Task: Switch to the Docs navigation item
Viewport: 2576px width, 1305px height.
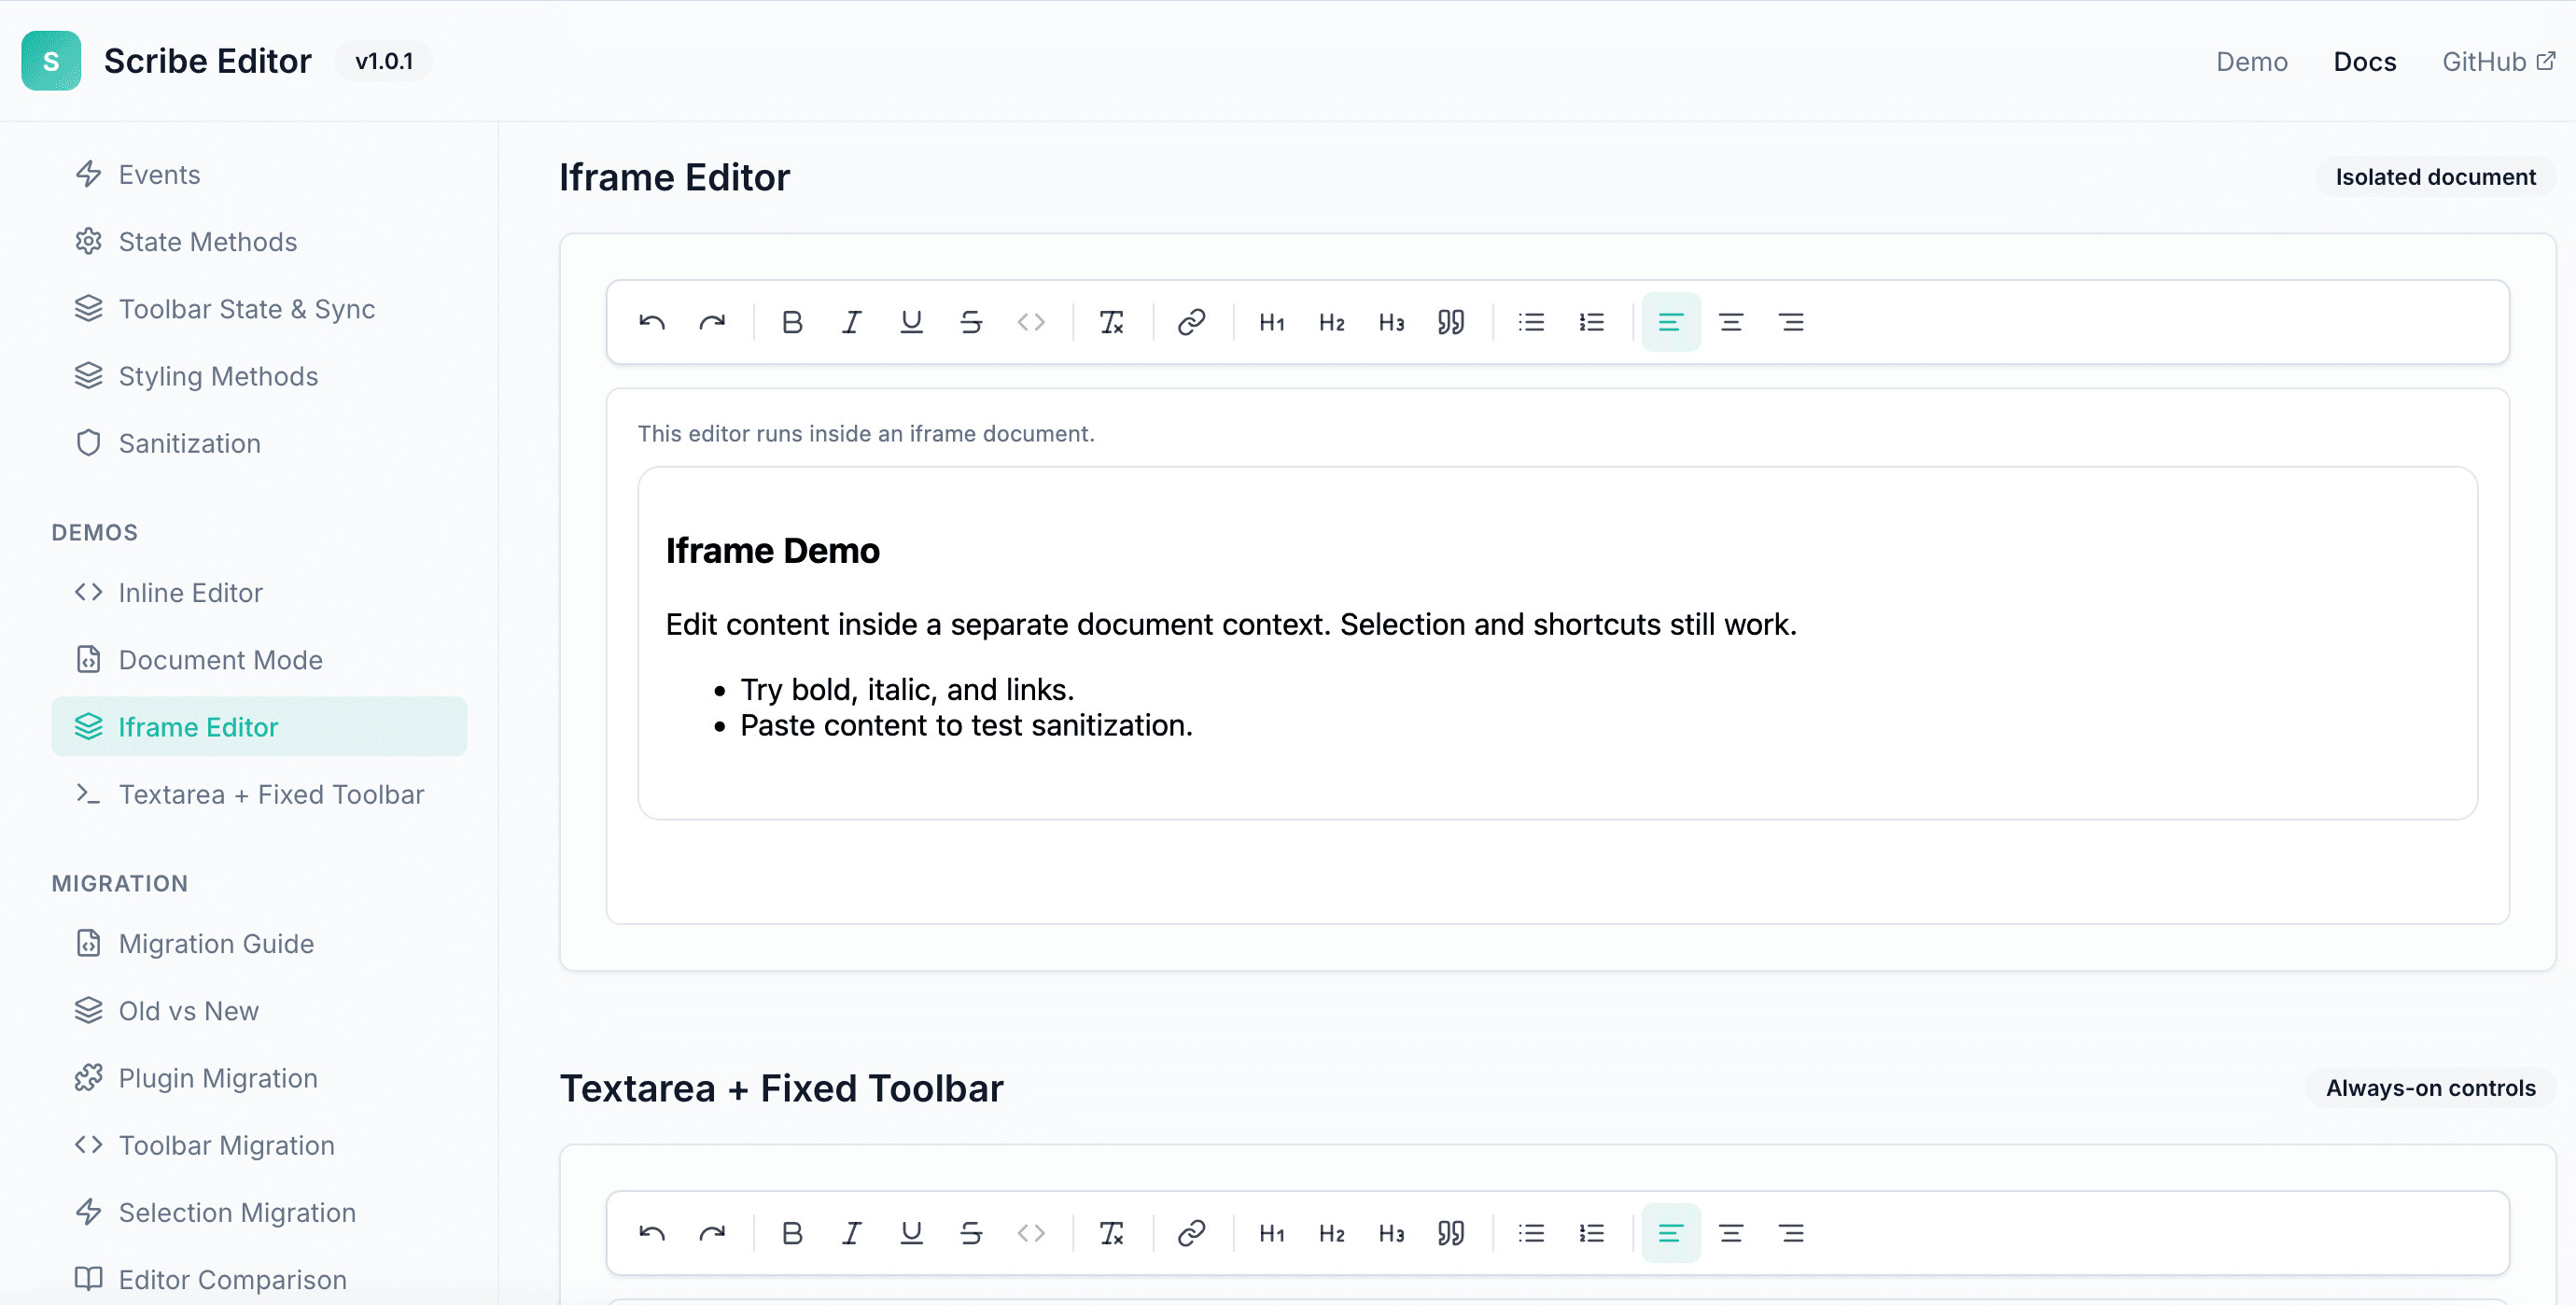Action: (2365, 61)
